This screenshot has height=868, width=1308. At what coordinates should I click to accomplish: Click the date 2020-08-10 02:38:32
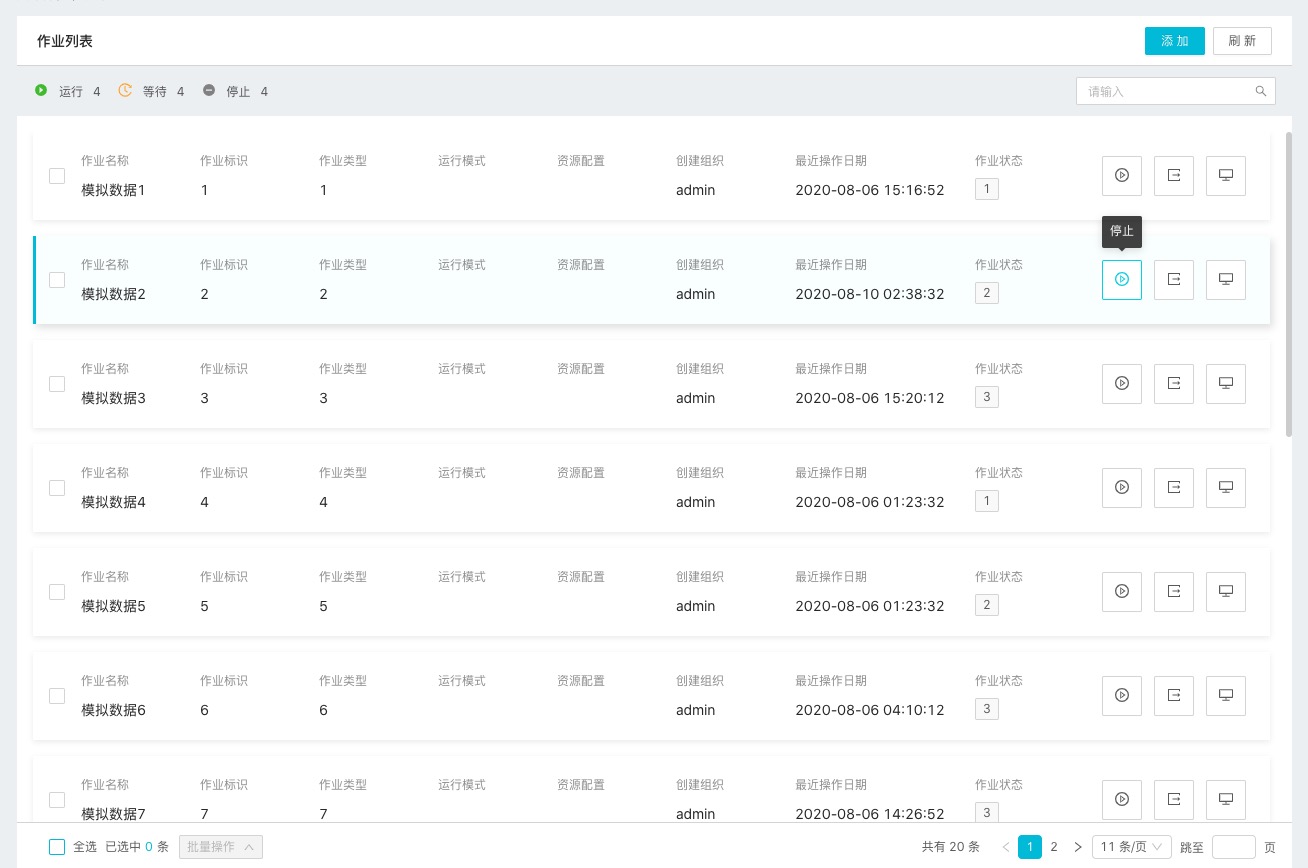tap(870, 294)
